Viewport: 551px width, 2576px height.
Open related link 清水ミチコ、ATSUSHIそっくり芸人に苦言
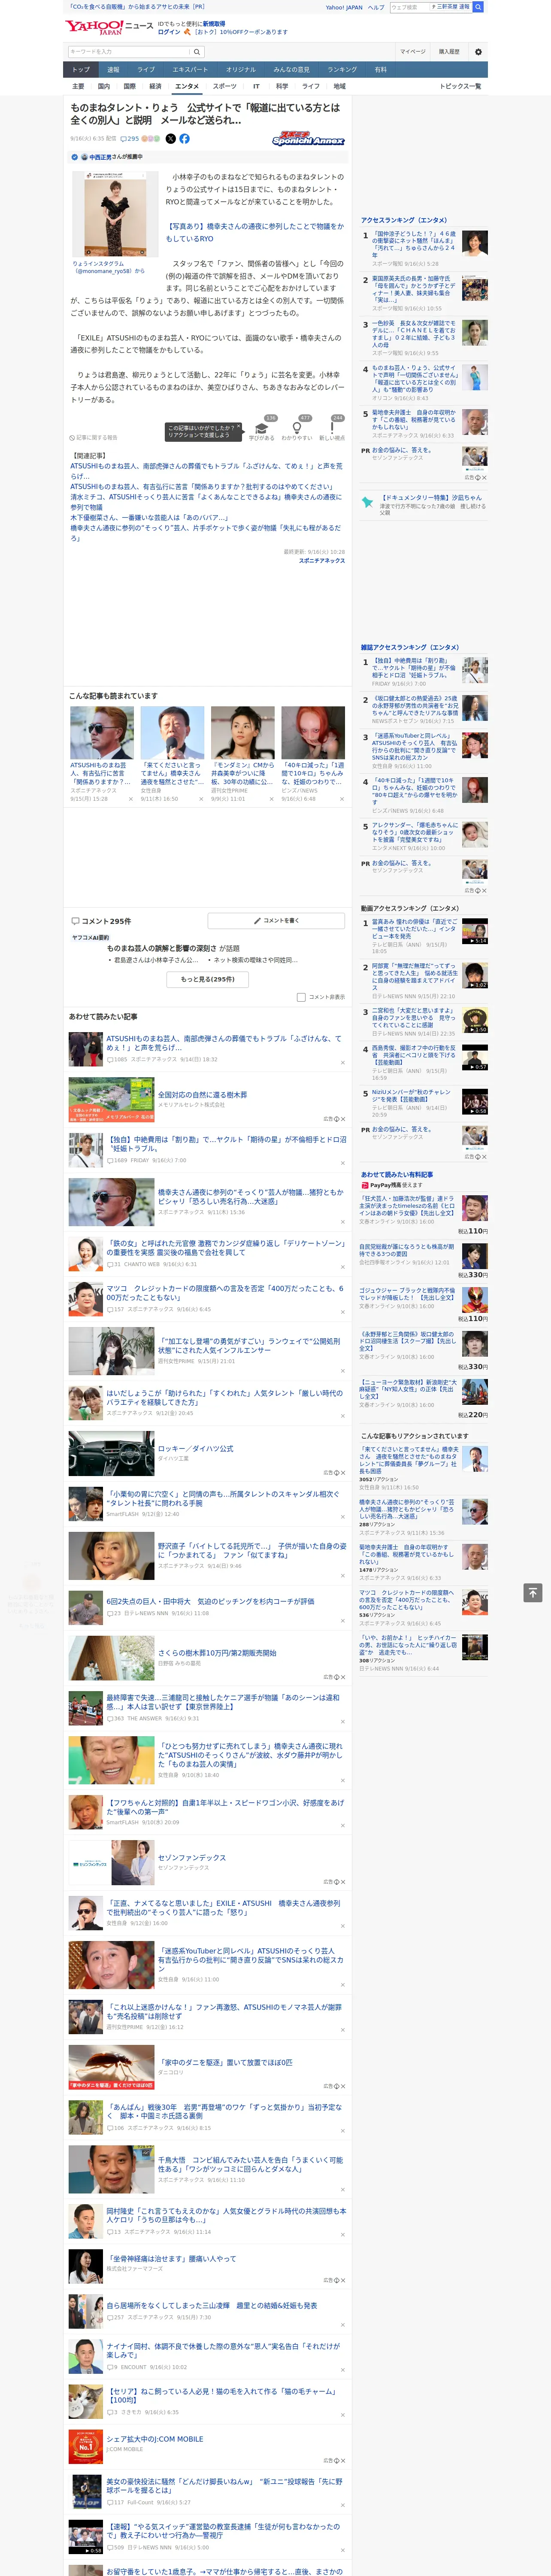point(205,501)
